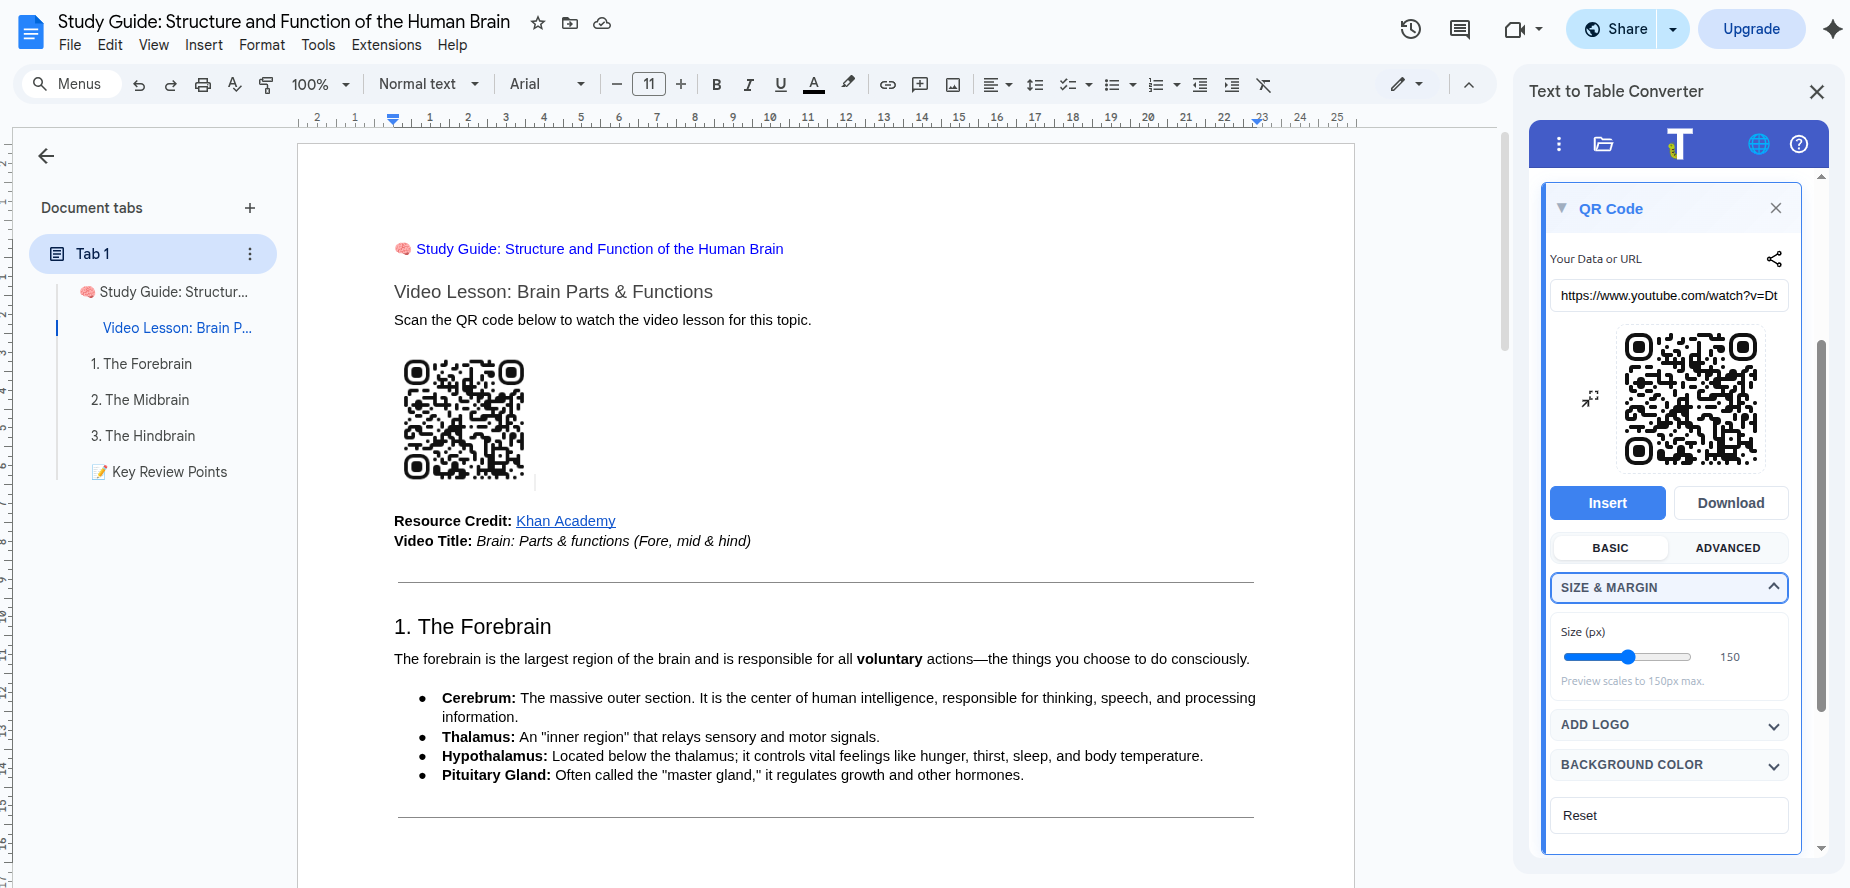Star this document

pyautogui.click(x=538, y=23)
